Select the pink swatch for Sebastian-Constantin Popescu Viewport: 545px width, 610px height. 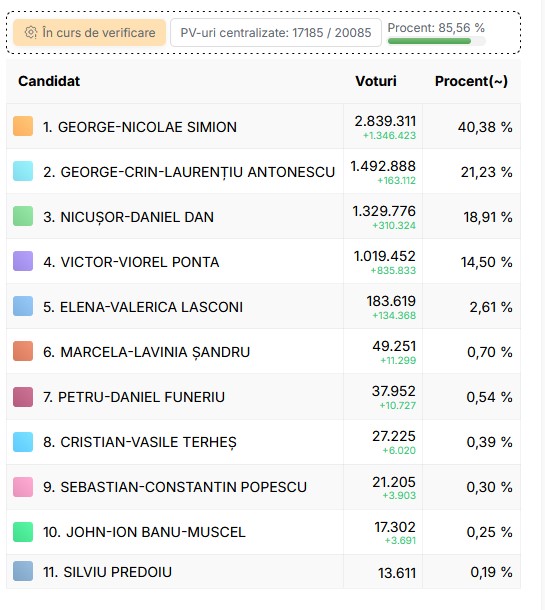pyautogui.click(x=23, y=487)
